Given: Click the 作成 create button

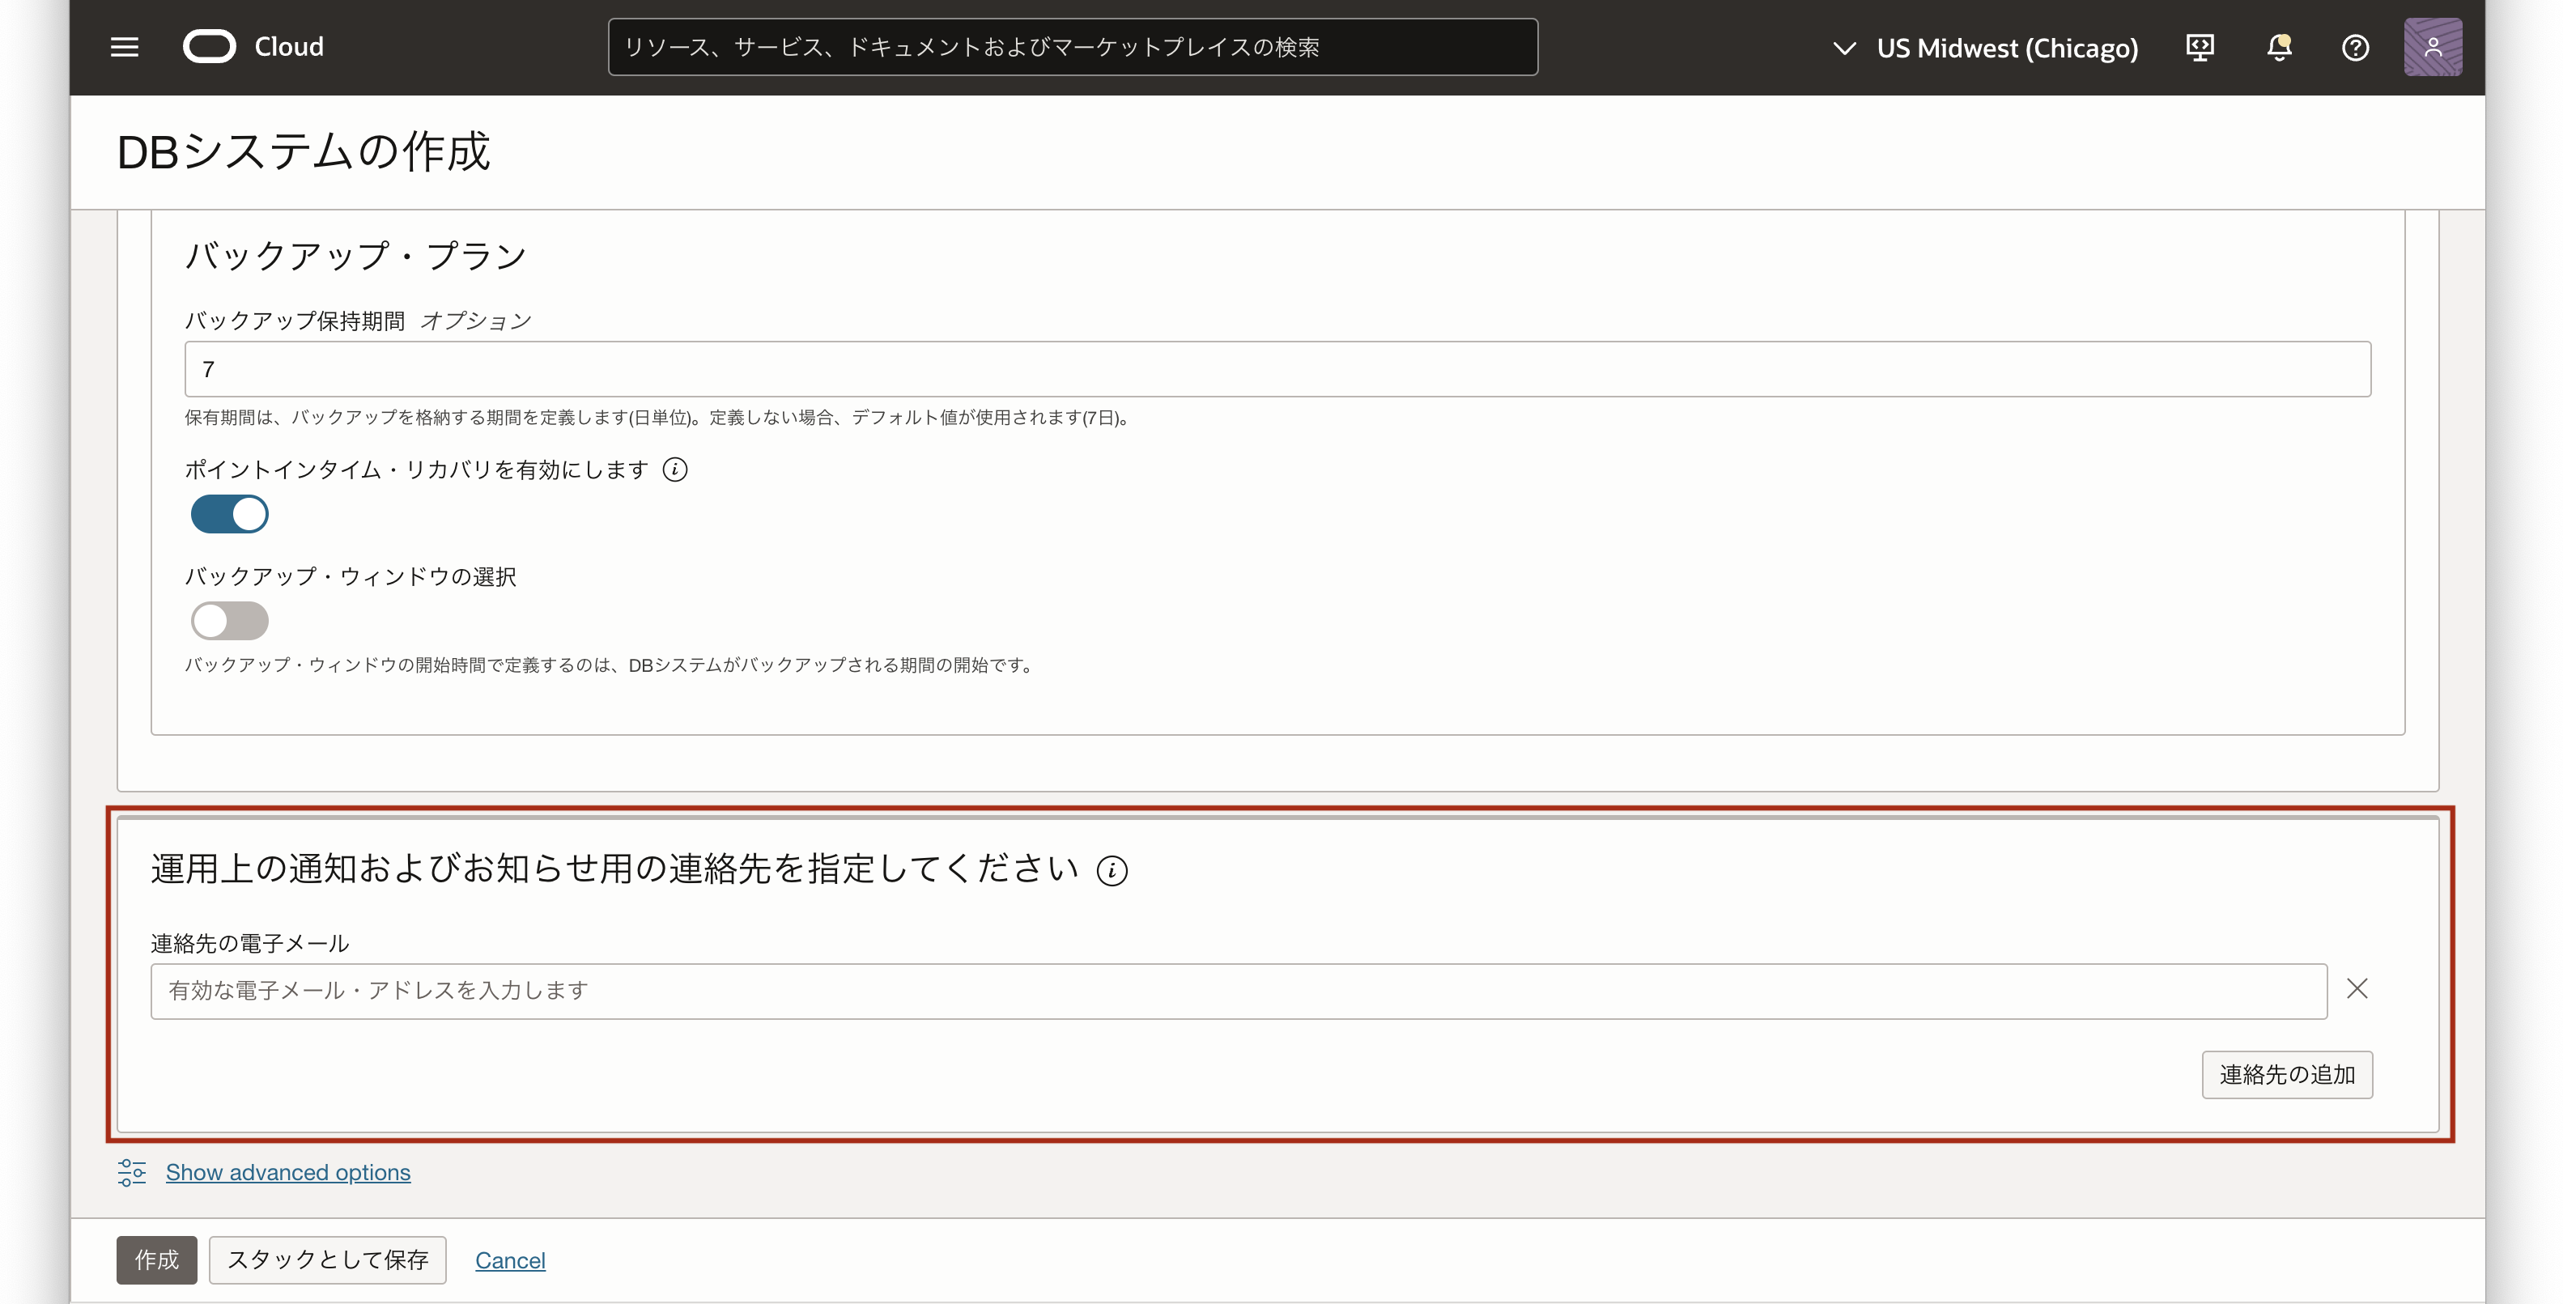Looking at the screenshot, I should coord(156,1260).
